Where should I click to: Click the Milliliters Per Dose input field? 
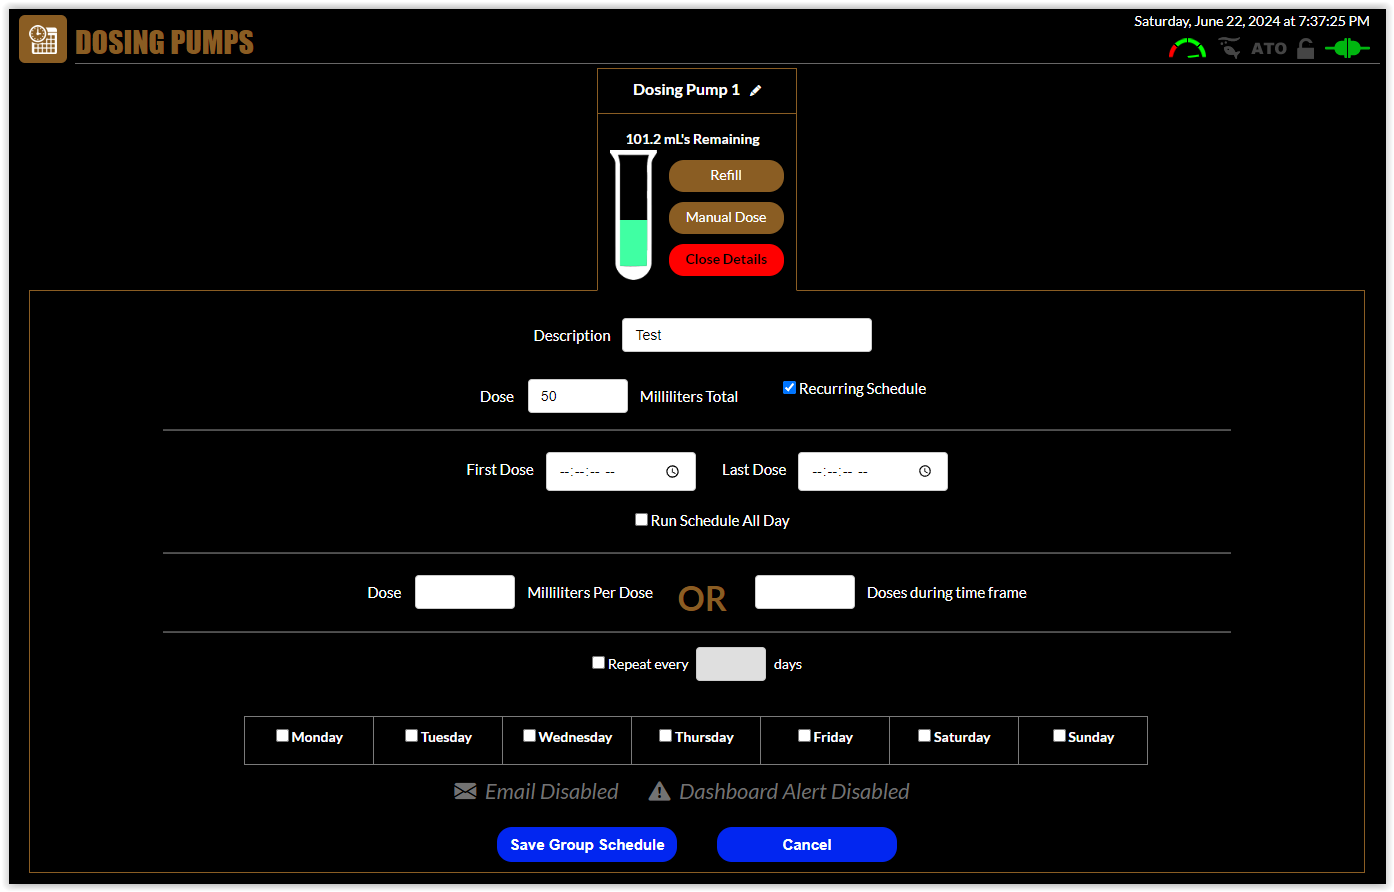coord(465,592)
